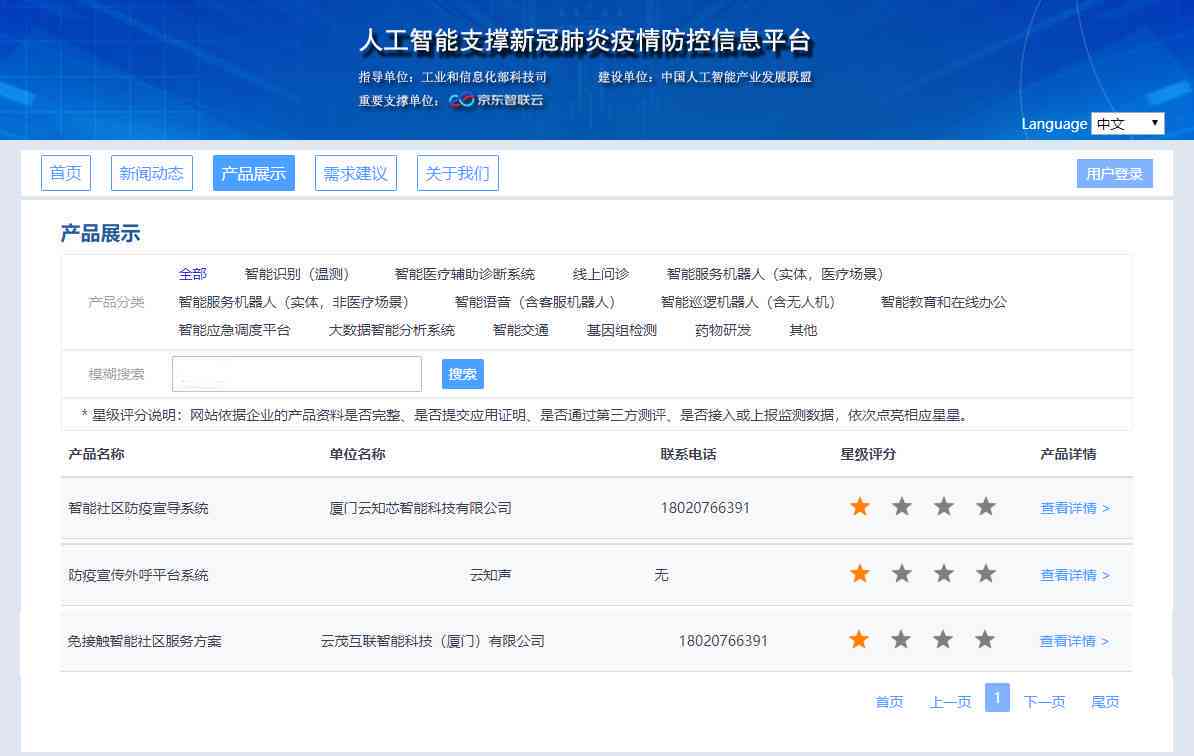Screen dimensions: 1194x756
Task: Click the 星级评分 column header
Action: (x=868, y=455)
